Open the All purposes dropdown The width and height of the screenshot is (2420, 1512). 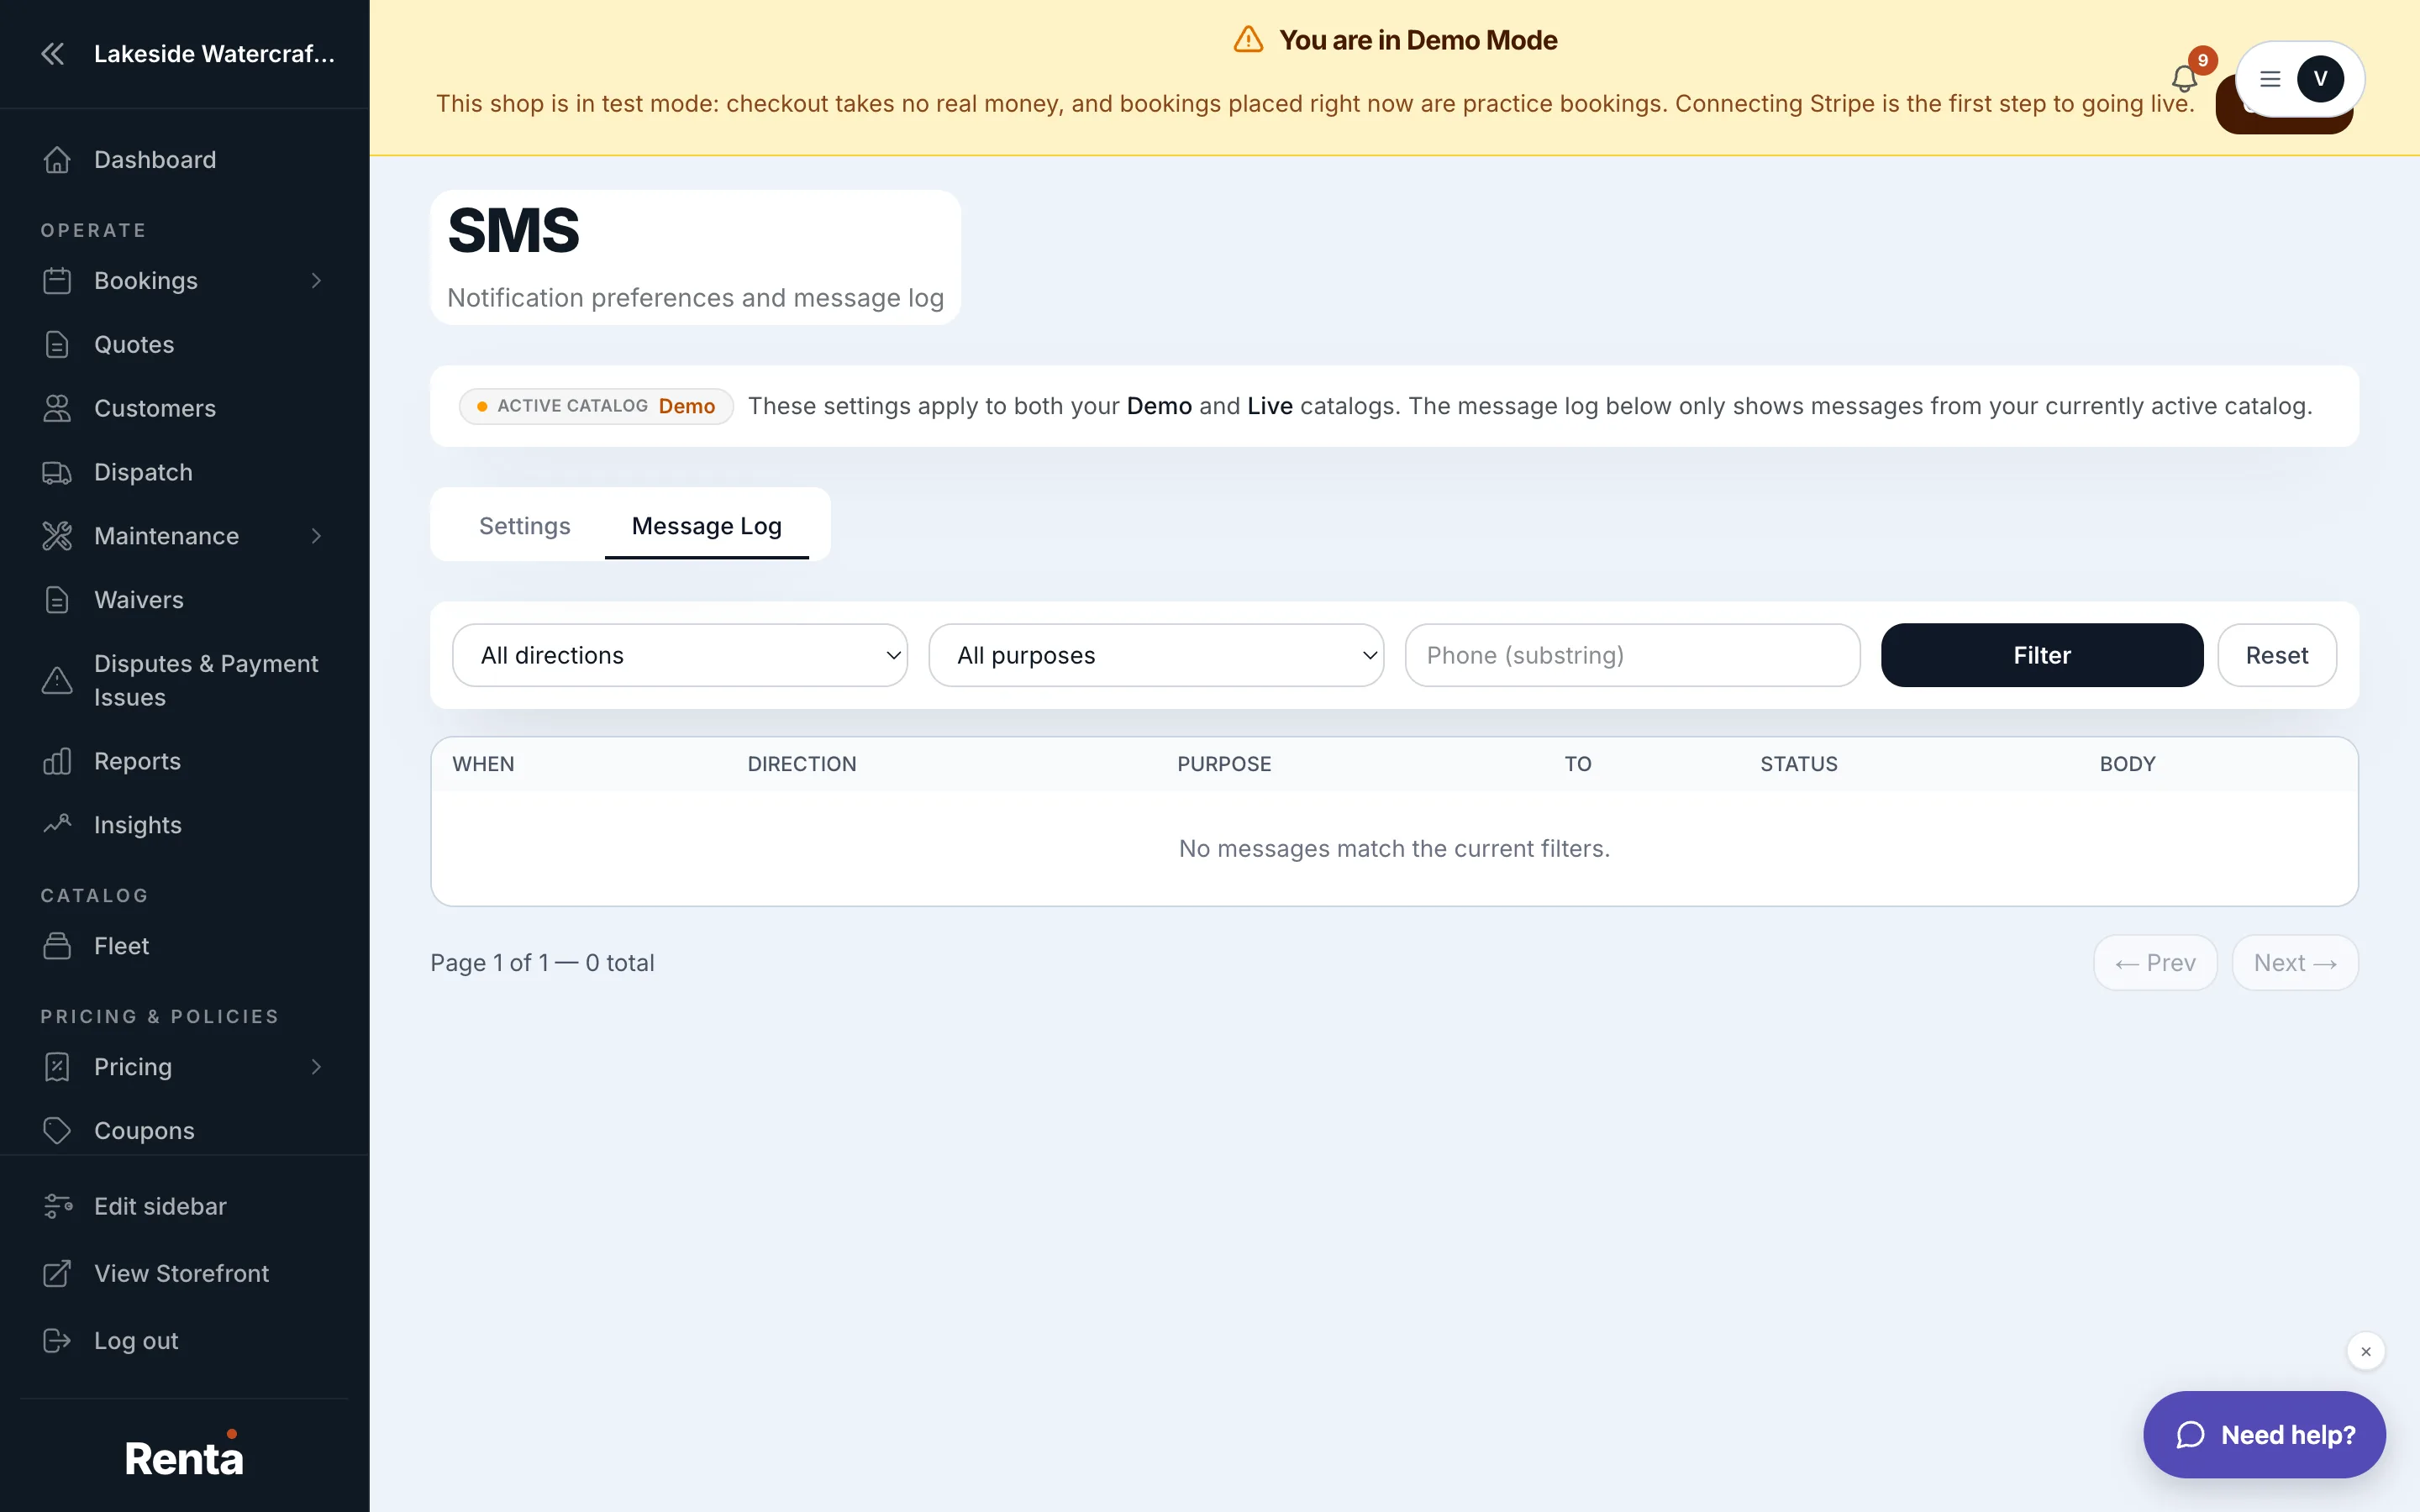point(1156,656)
